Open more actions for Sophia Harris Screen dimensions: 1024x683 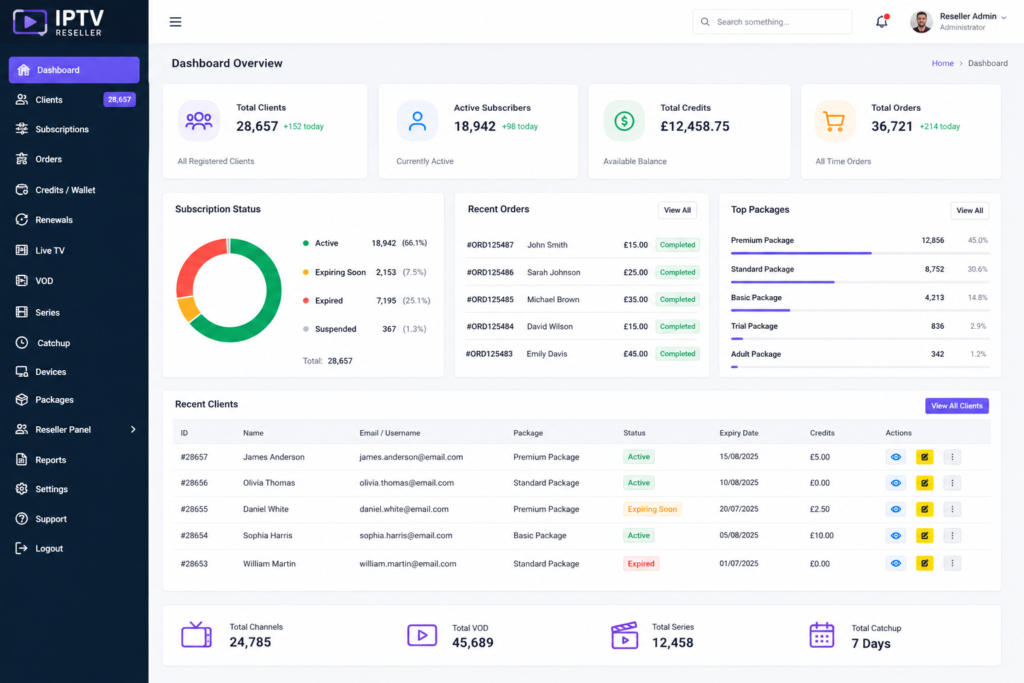coord(952,535)
